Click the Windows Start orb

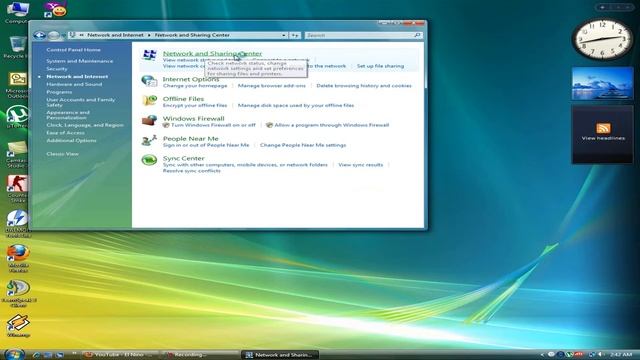14,354
